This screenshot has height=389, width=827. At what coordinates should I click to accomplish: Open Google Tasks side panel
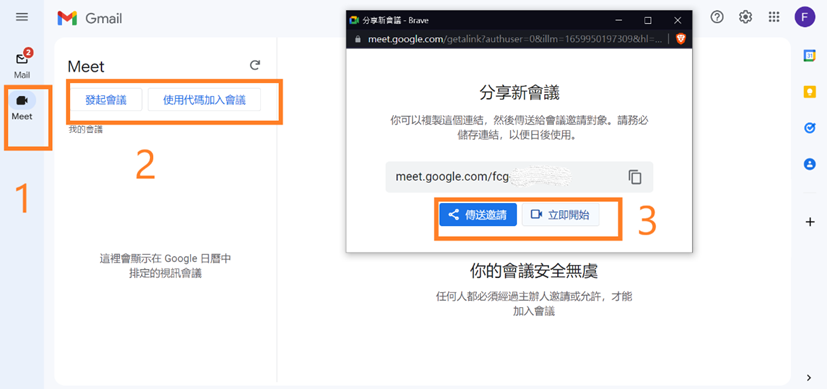point(810,128)
